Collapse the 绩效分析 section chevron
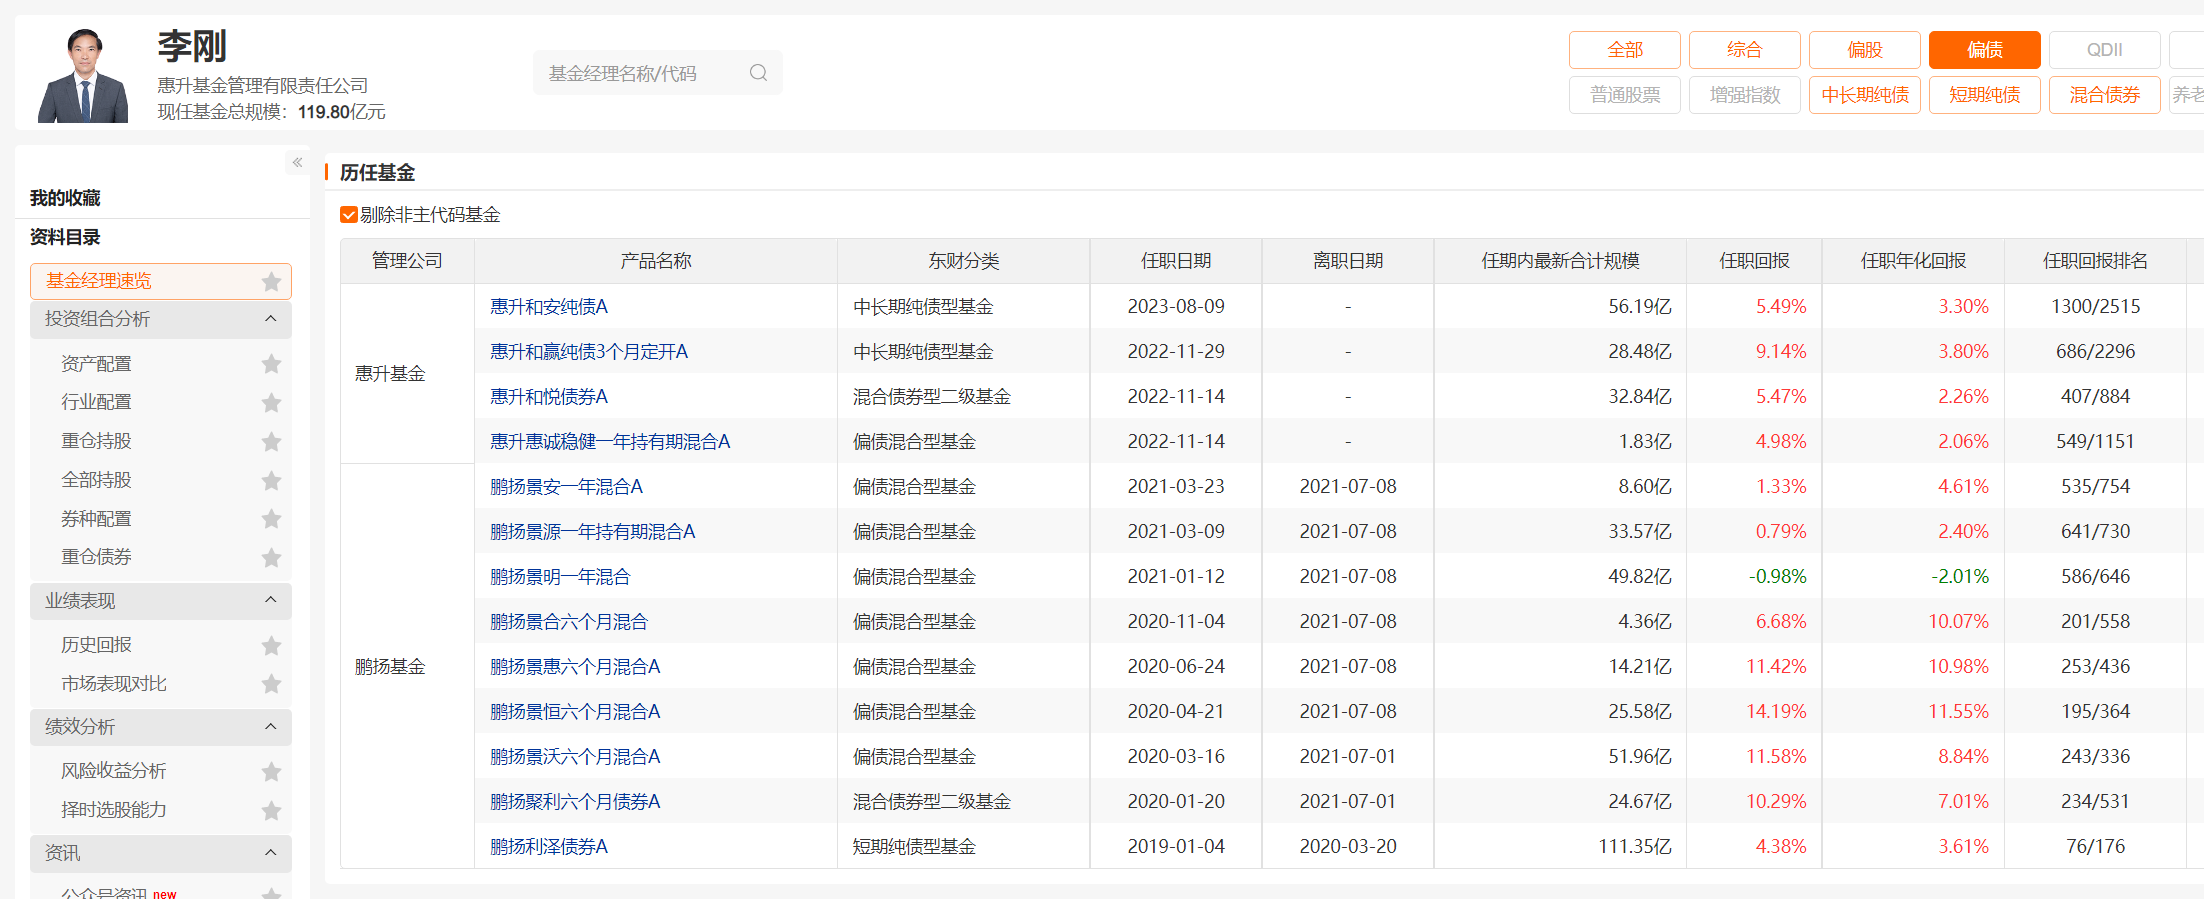2204x899 pixels. click(x=270, y=727)
